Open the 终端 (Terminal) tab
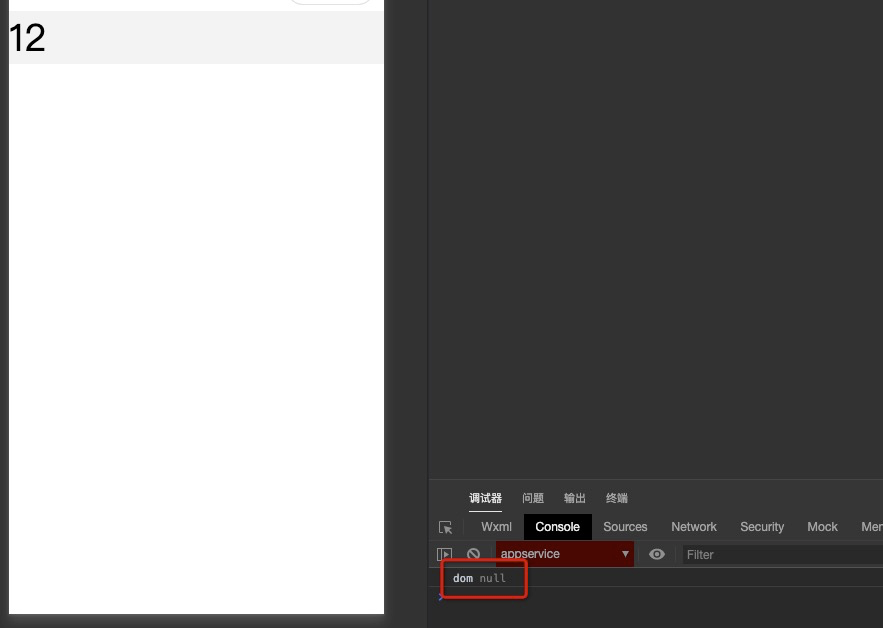The image size is (883, 628). pos(616,498)
